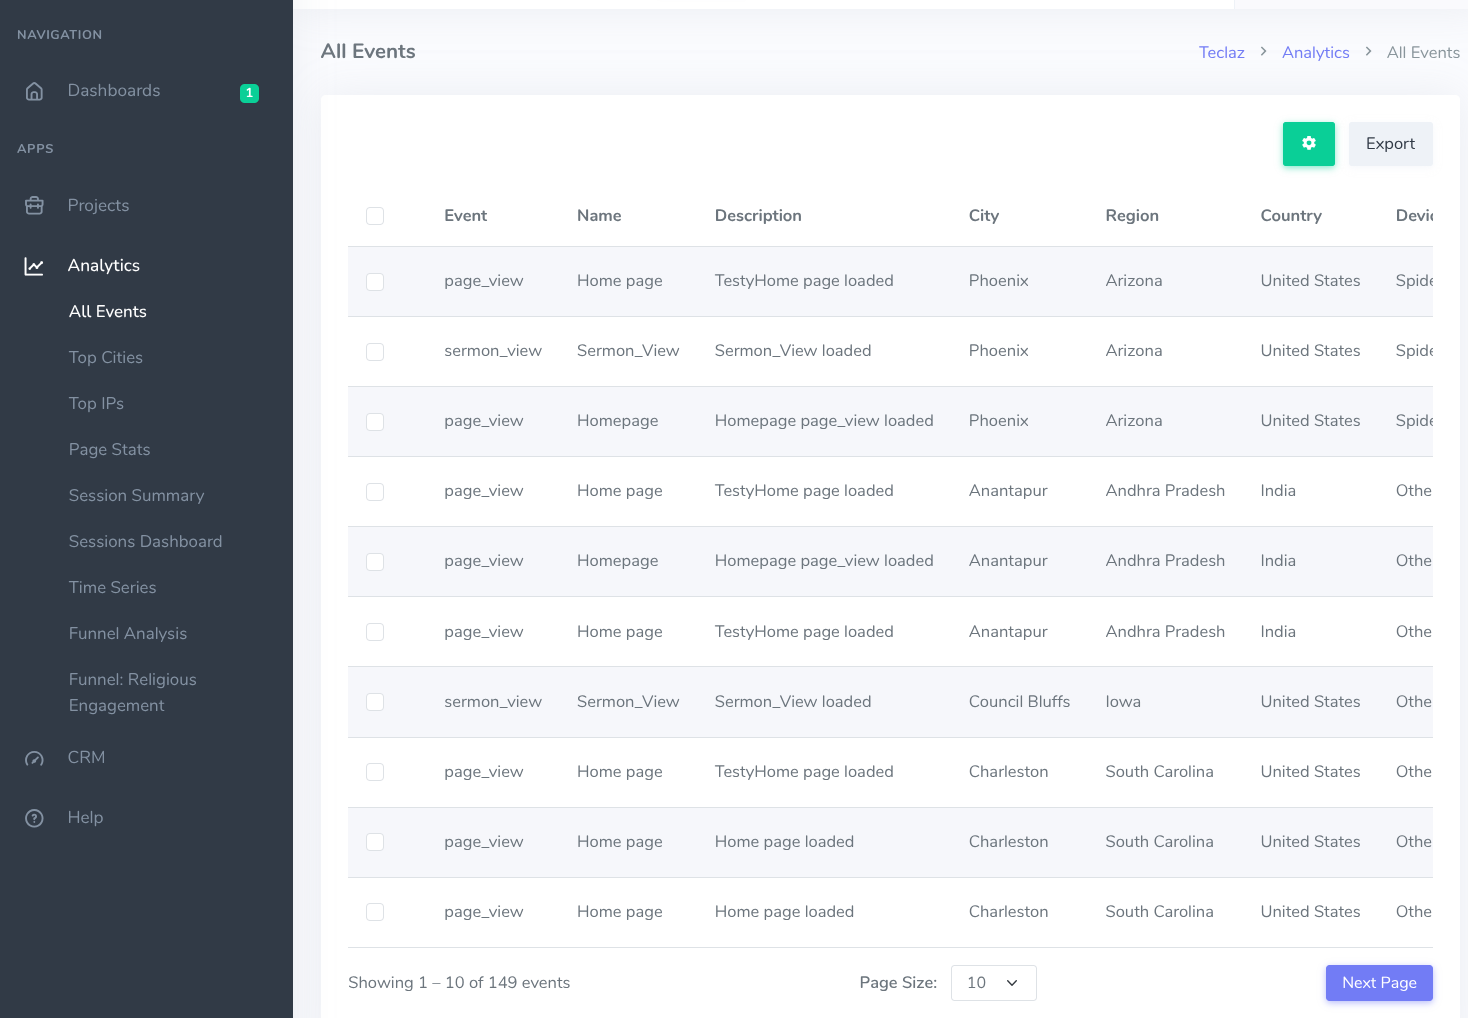Screen dimensions: 1468x1018
Task: Click the Dashboards notification badge
Action: coord(249,93)
